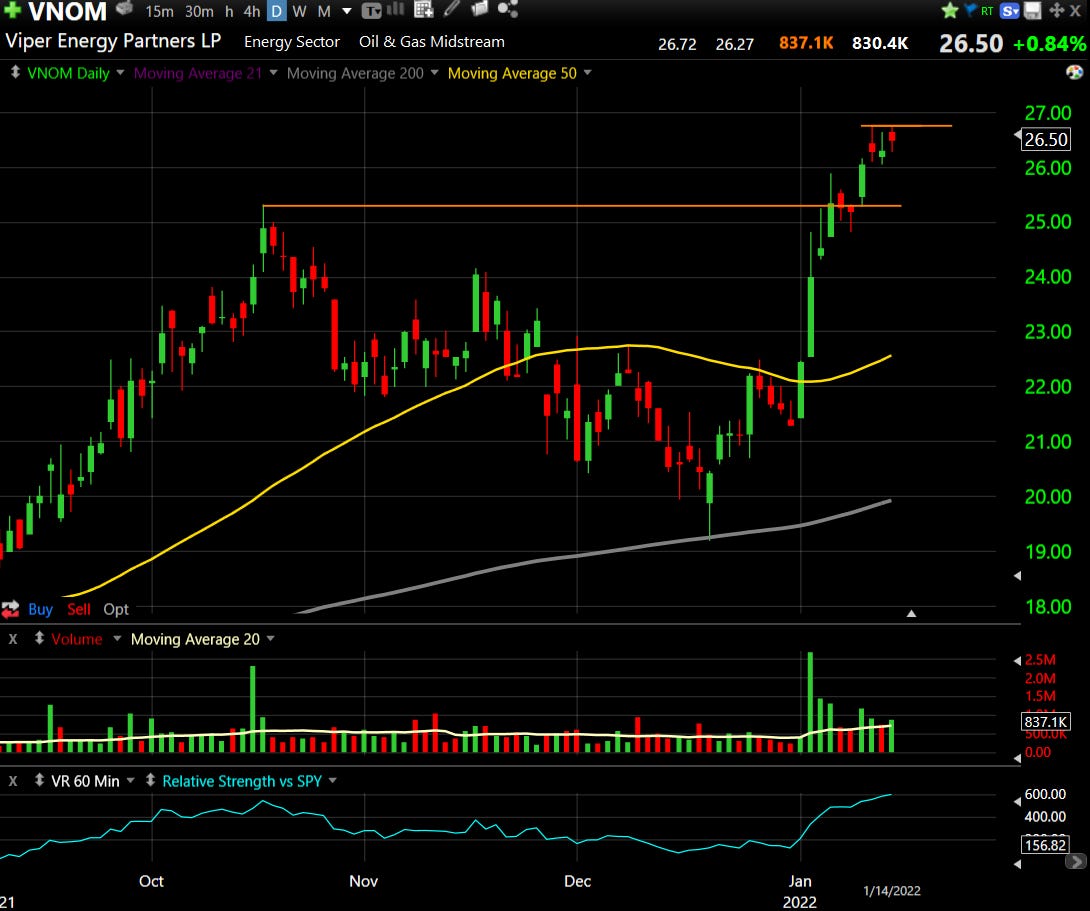Open the VR 60 Min dropdown arrow

[x=131, y=781]
